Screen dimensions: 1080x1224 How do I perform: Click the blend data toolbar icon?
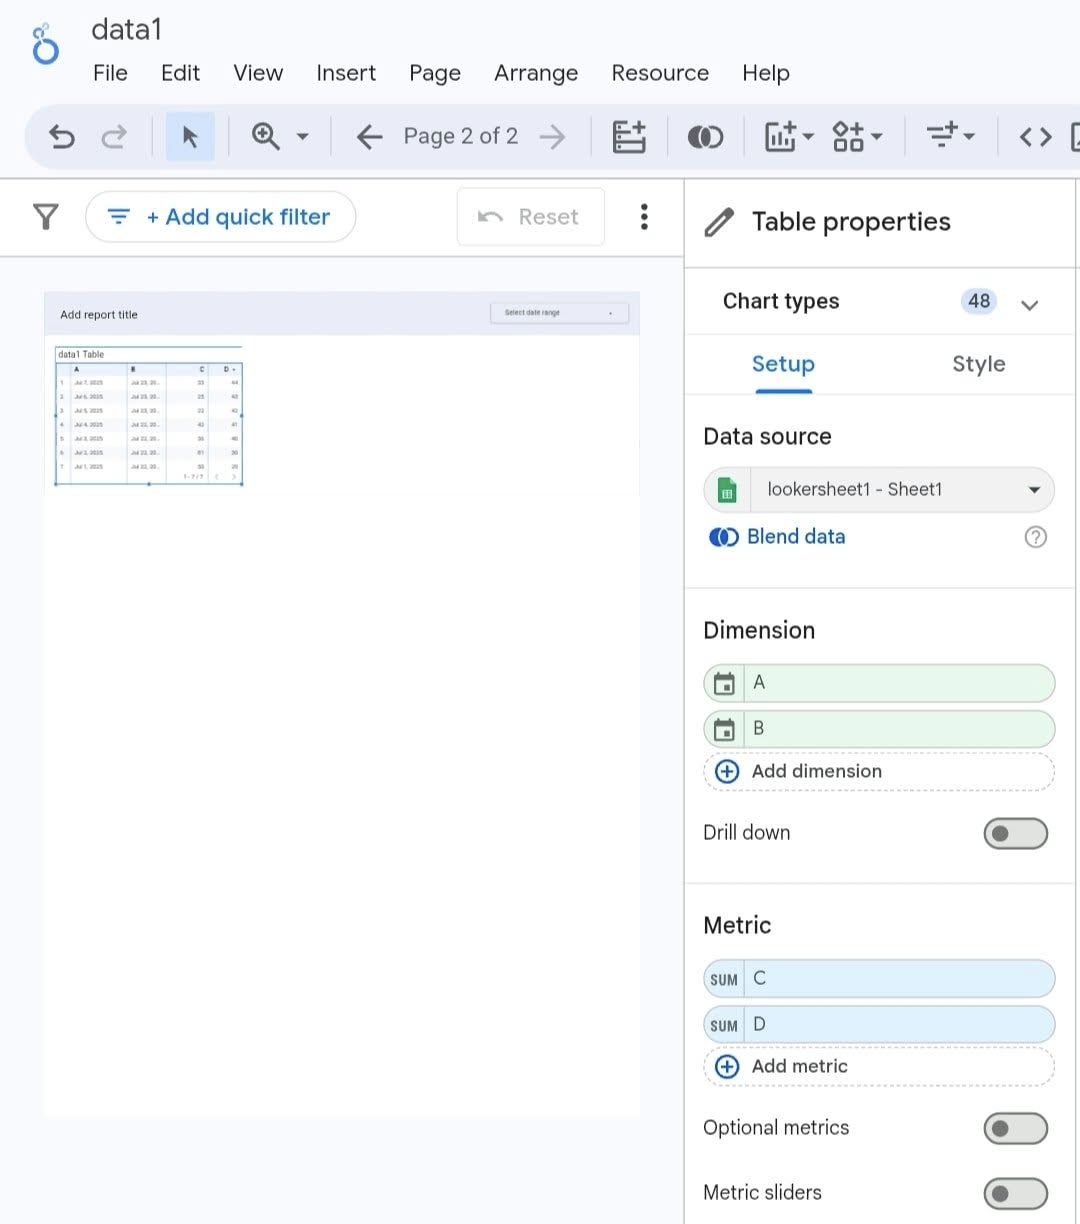coord(705,137)
